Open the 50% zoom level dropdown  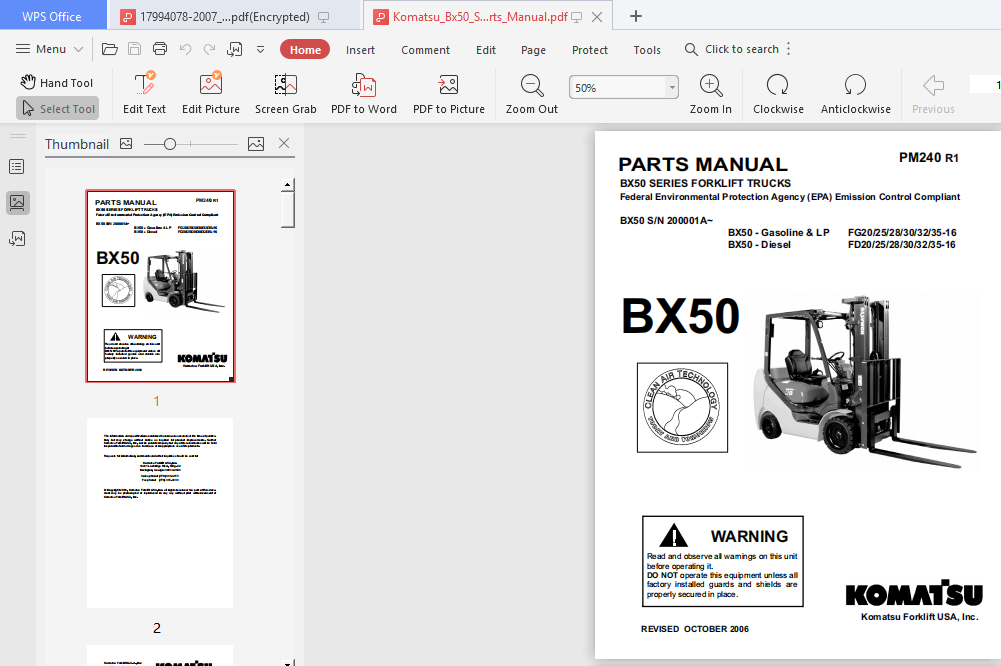coord(672,87)
